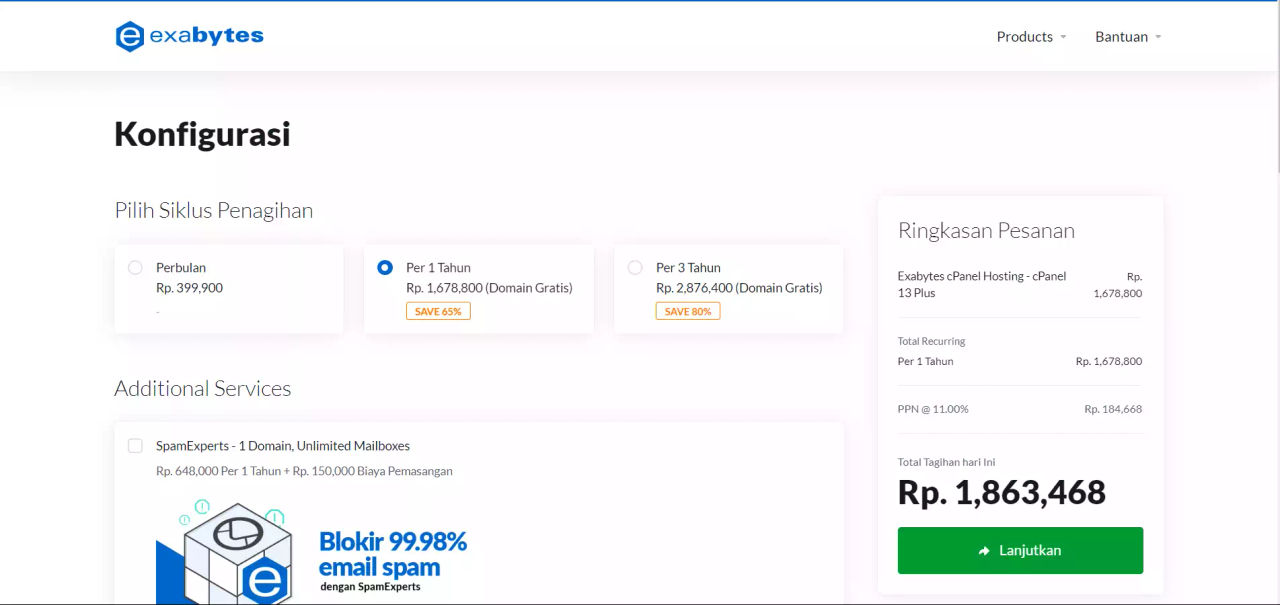Click the SAVE 65% badge

[438, 311]
